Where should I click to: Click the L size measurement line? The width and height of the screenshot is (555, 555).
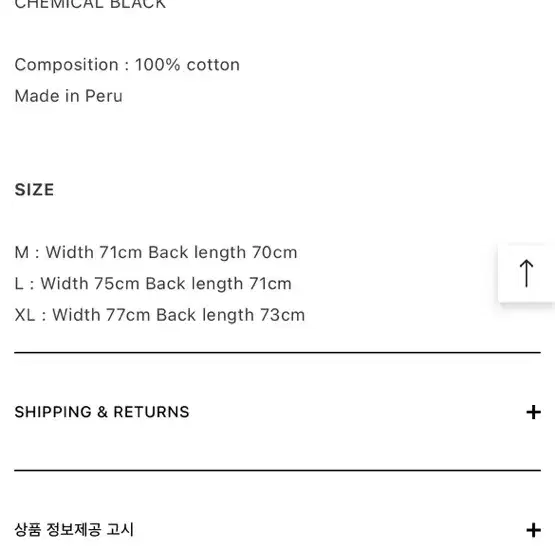153,284
